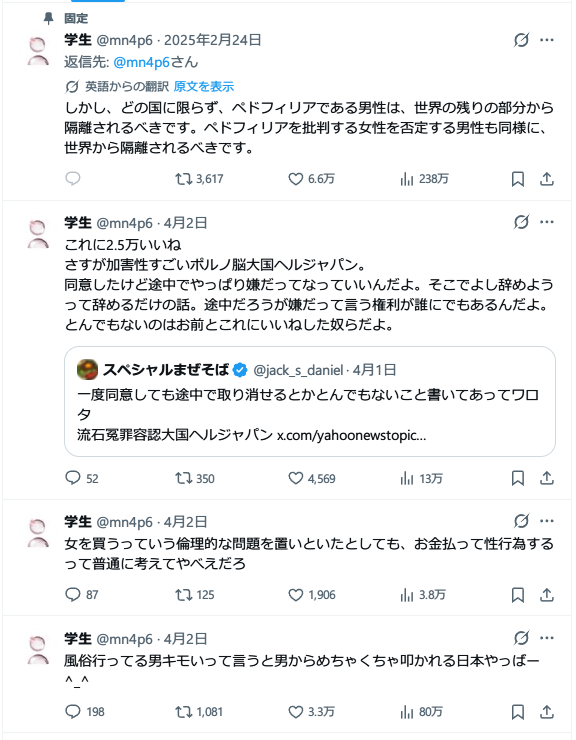The width and height of the screenshot is (576, 740).
Task: Open more menu on 女を買う post
Action: pyautogui.click(x=547, y=521)
